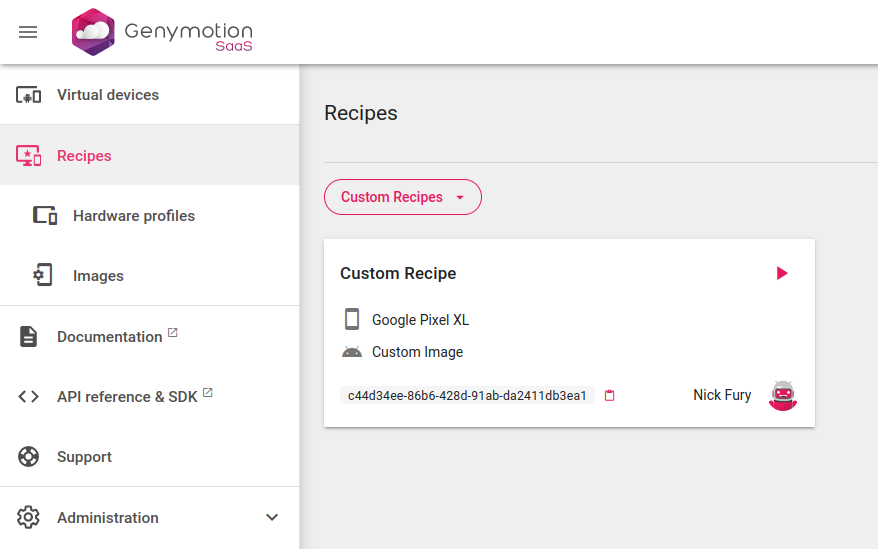Open the Custom Recipes dropdown
This screenshot has height=549, width=878.
403,197
